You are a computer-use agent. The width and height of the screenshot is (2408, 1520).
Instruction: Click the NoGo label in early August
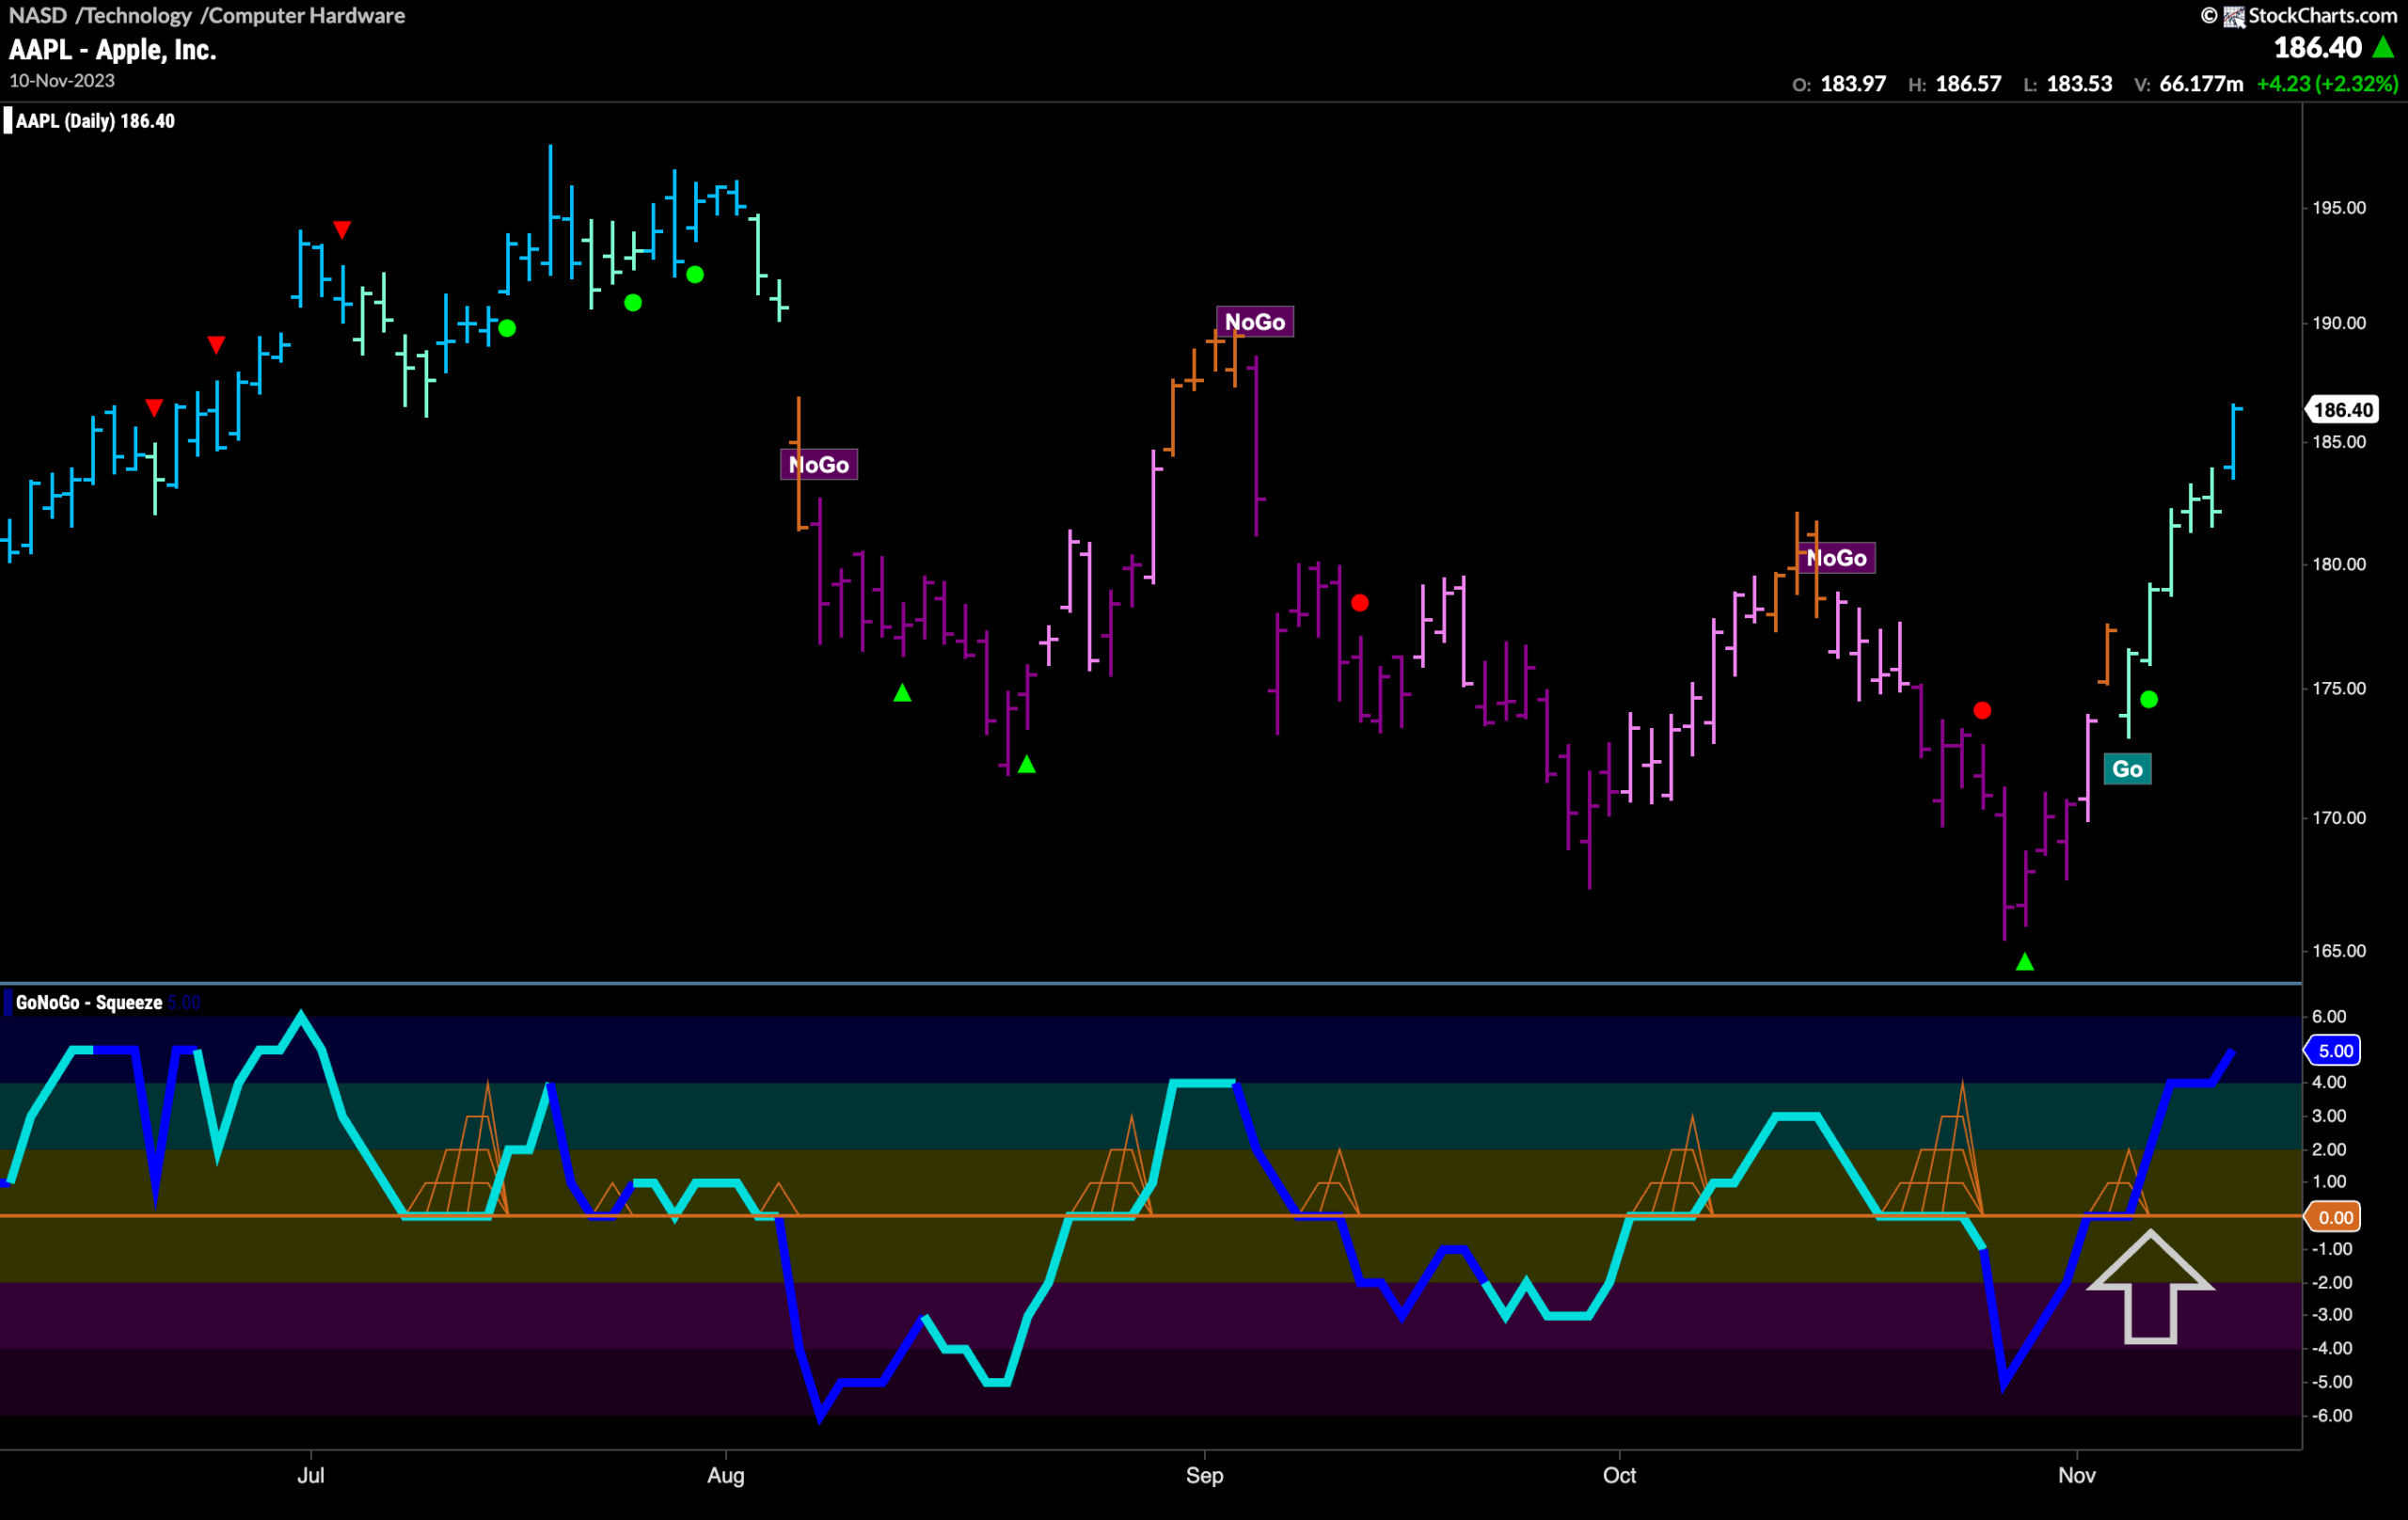coord(819,464)
